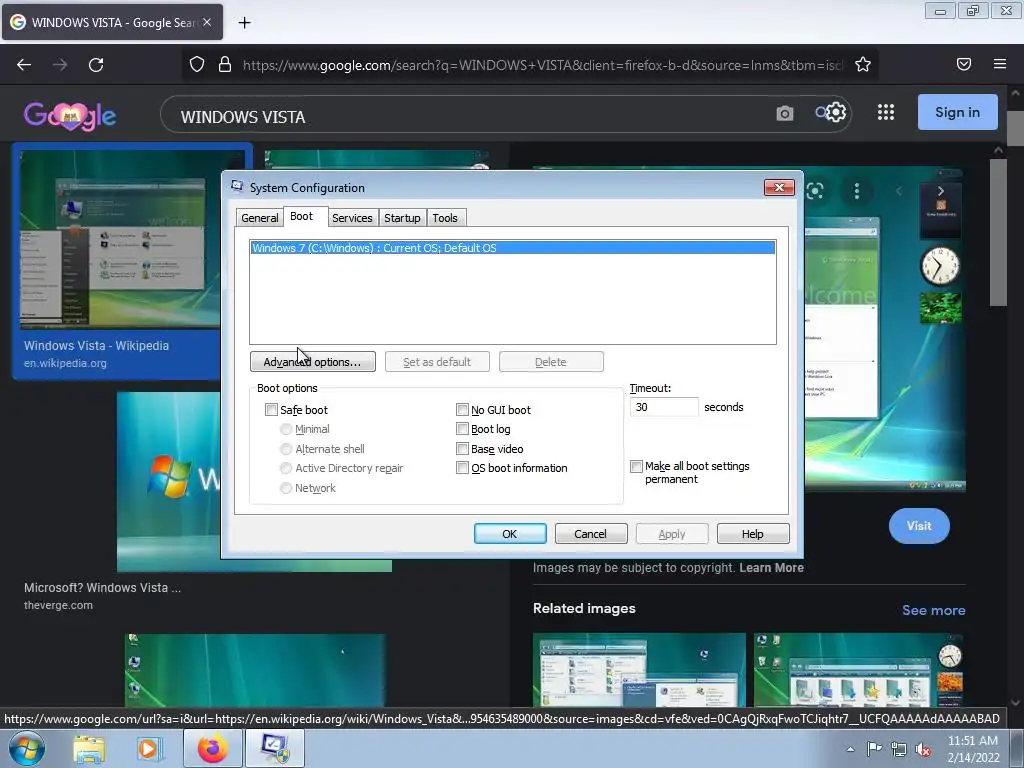Enable OS boot information

462,468
